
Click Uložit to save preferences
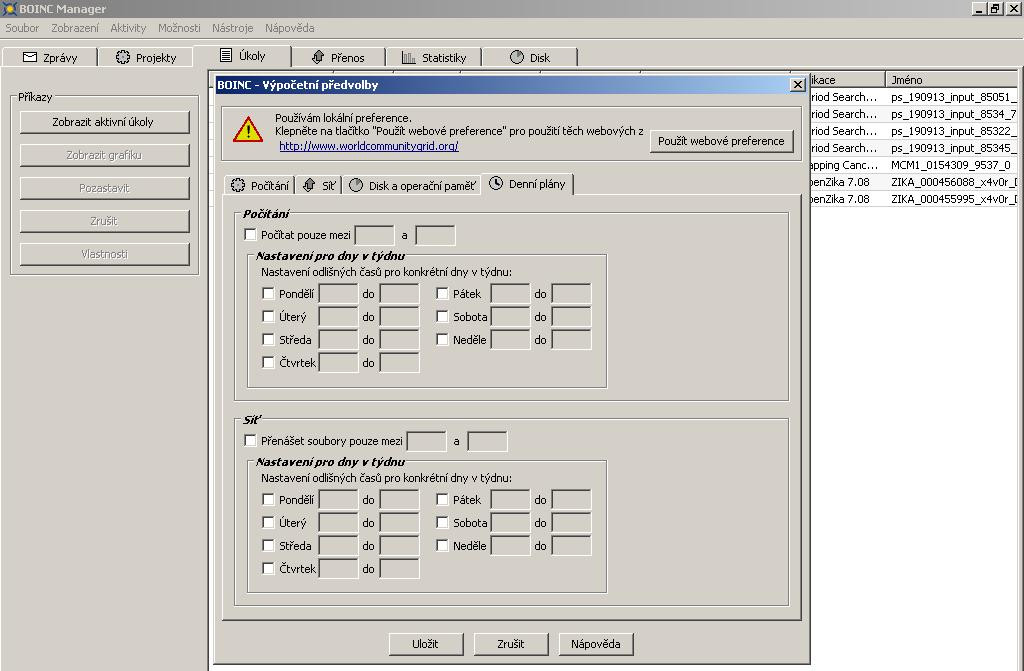pos(426,644)
